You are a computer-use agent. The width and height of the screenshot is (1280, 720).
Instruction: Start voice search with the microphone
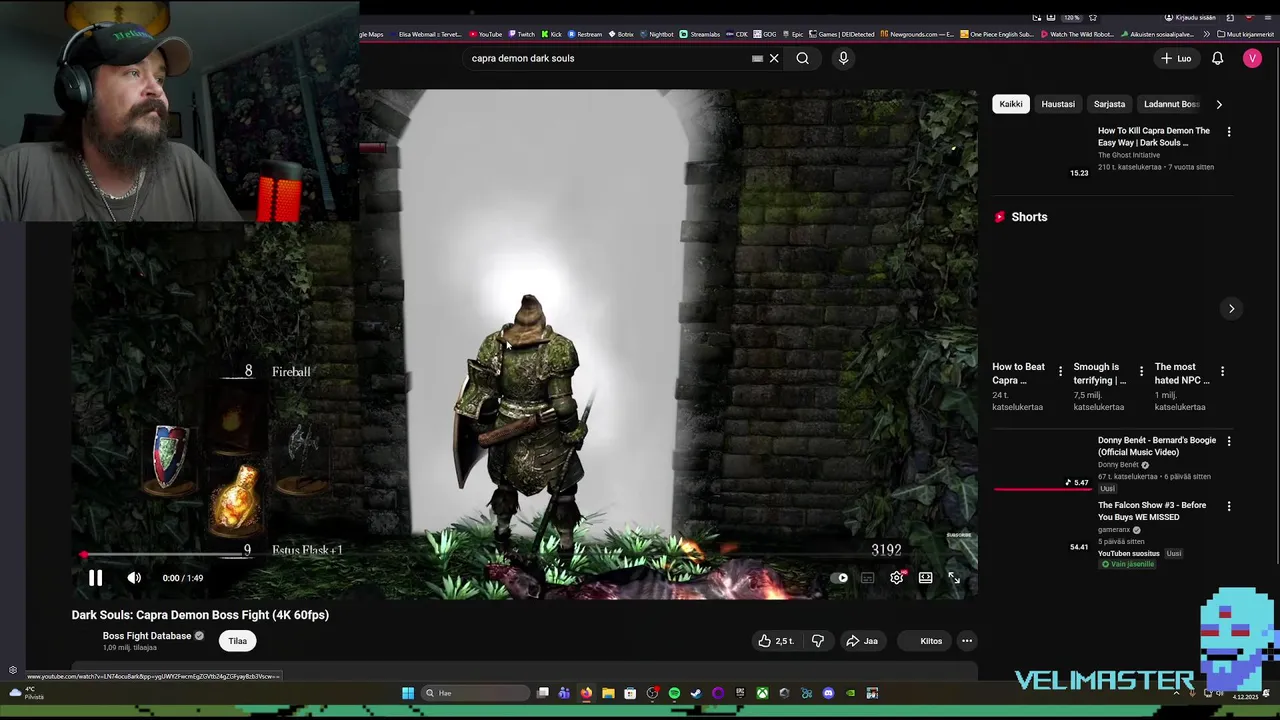[x=843, y=58]
